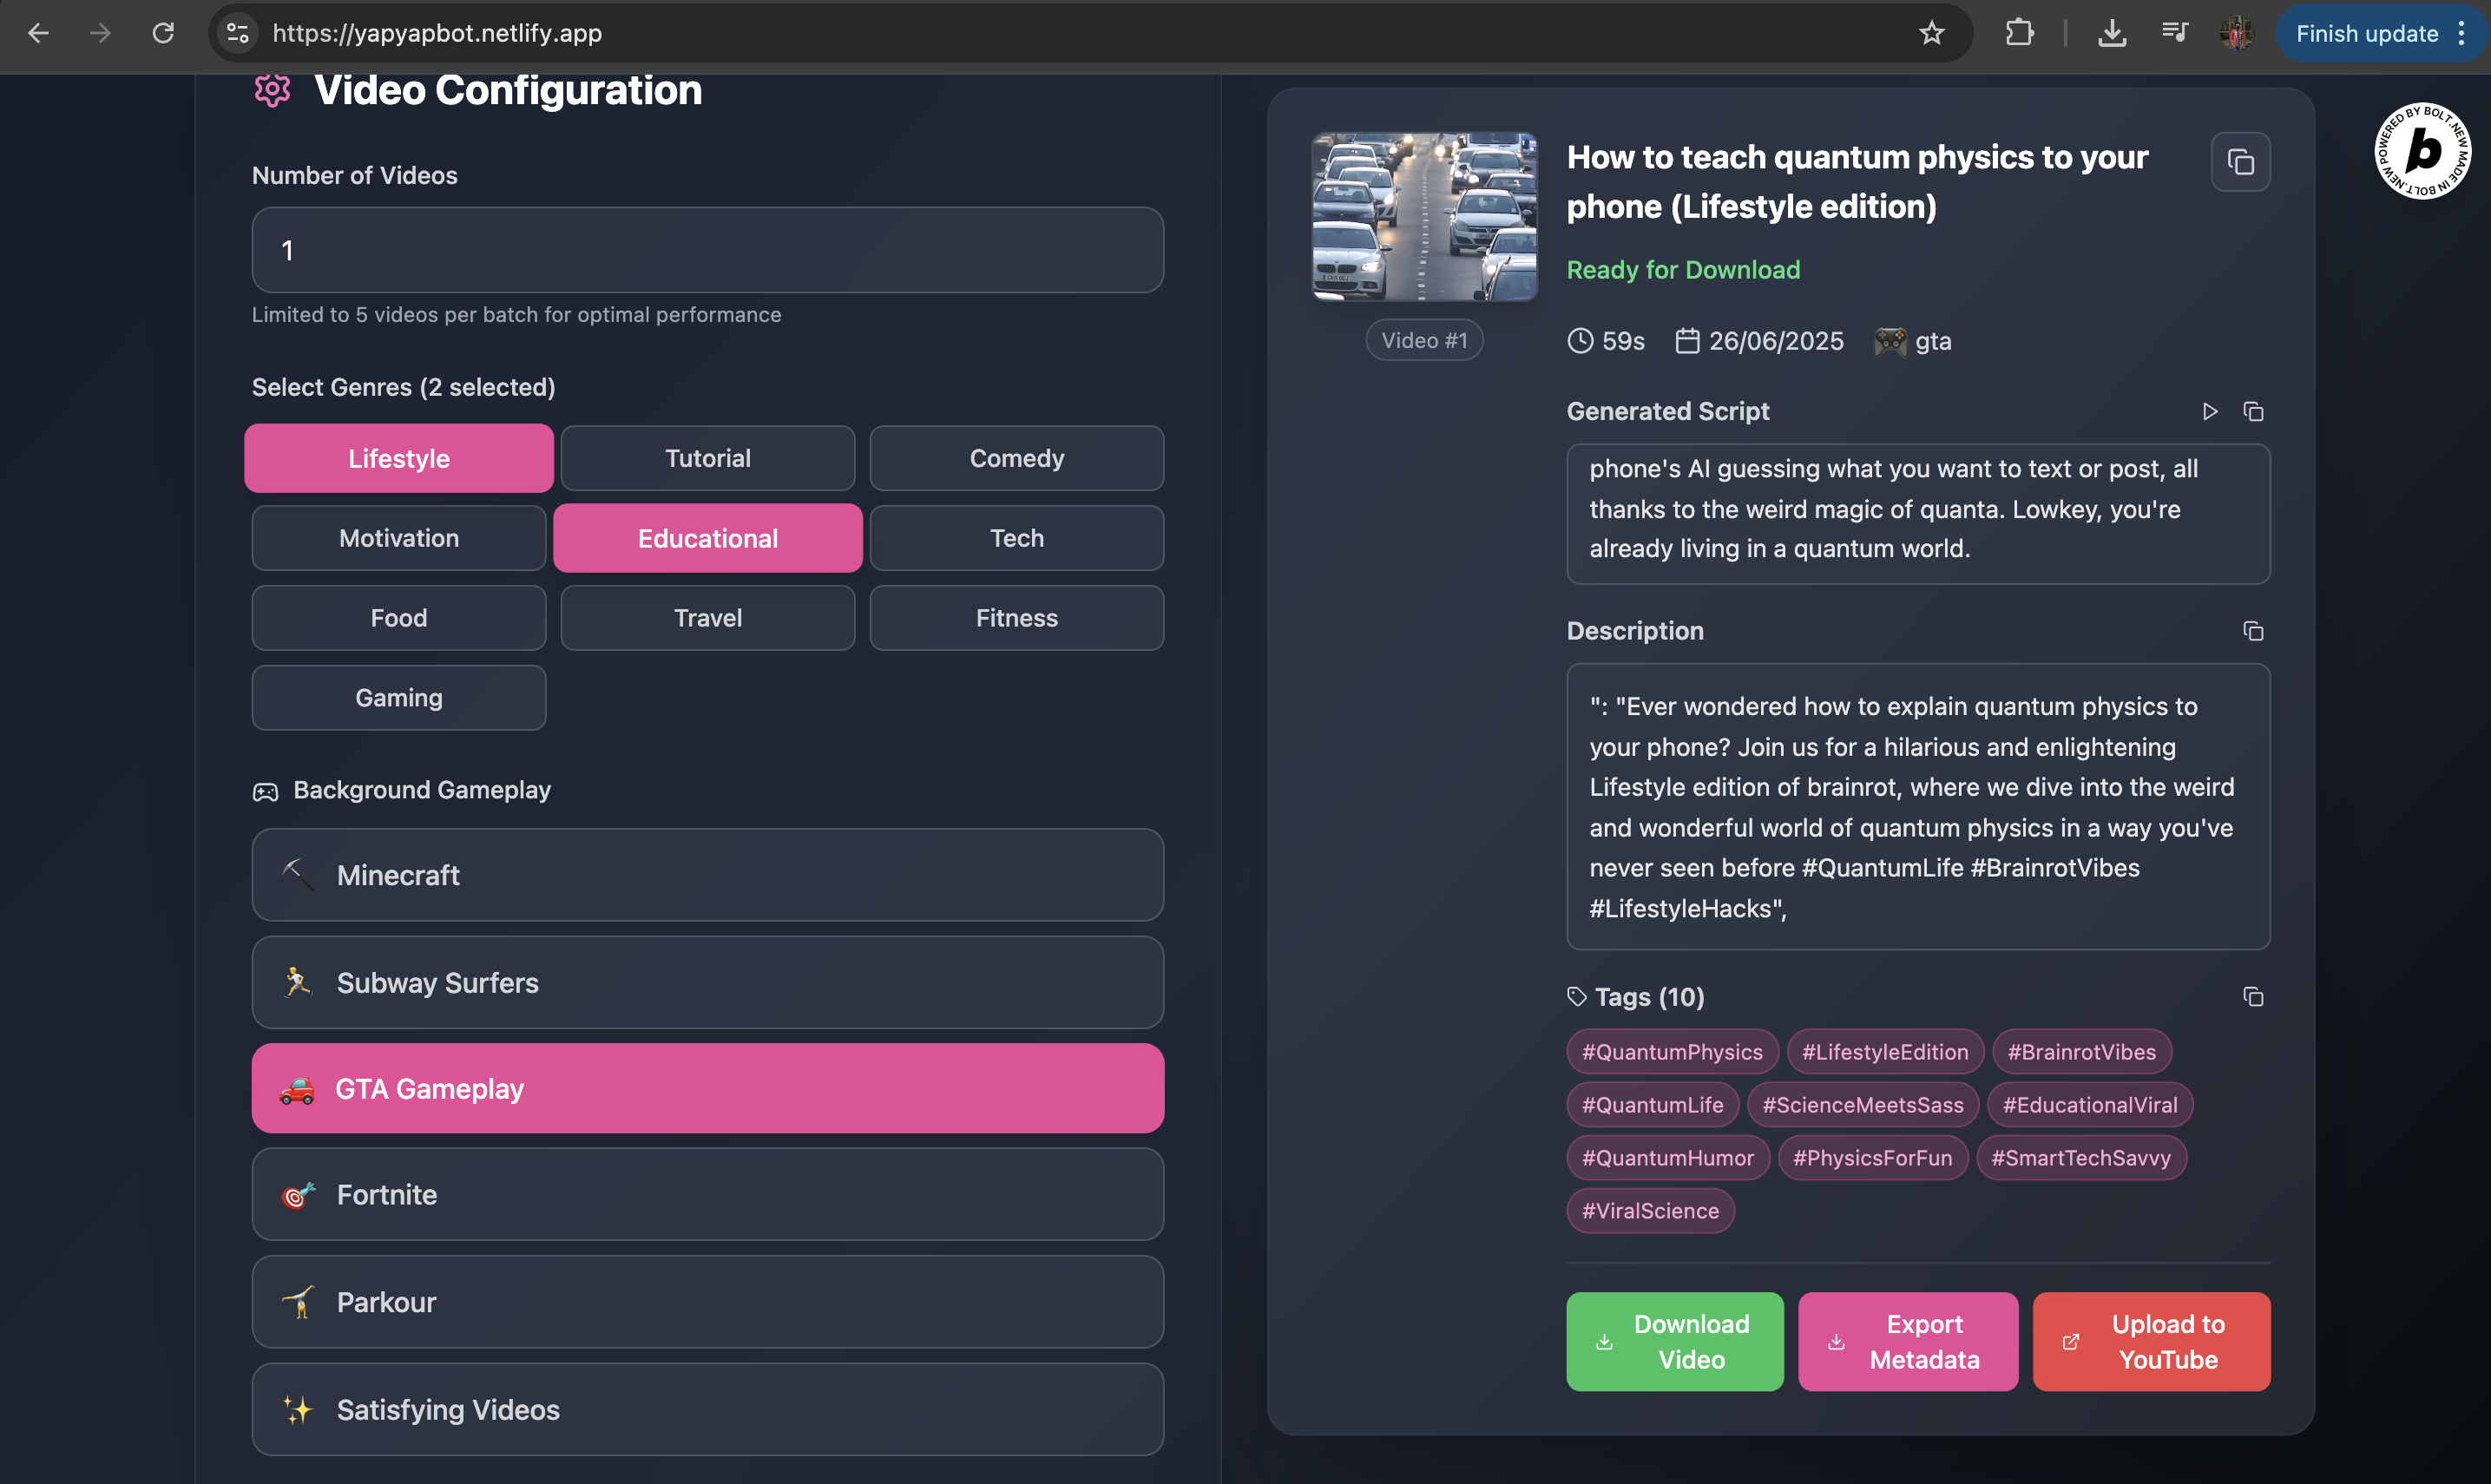
Task: Export Metadata for the video
Action: coord(1907,1342)
